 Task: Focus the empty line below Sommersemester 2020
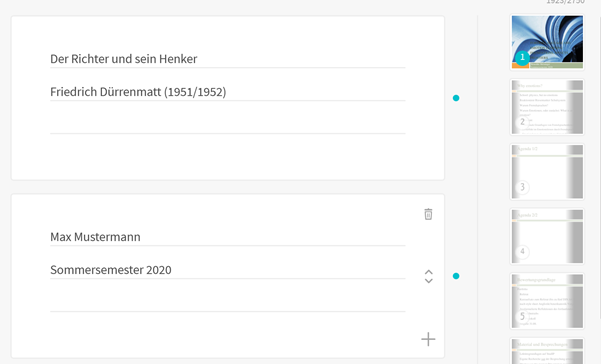[x=228, y=303]
